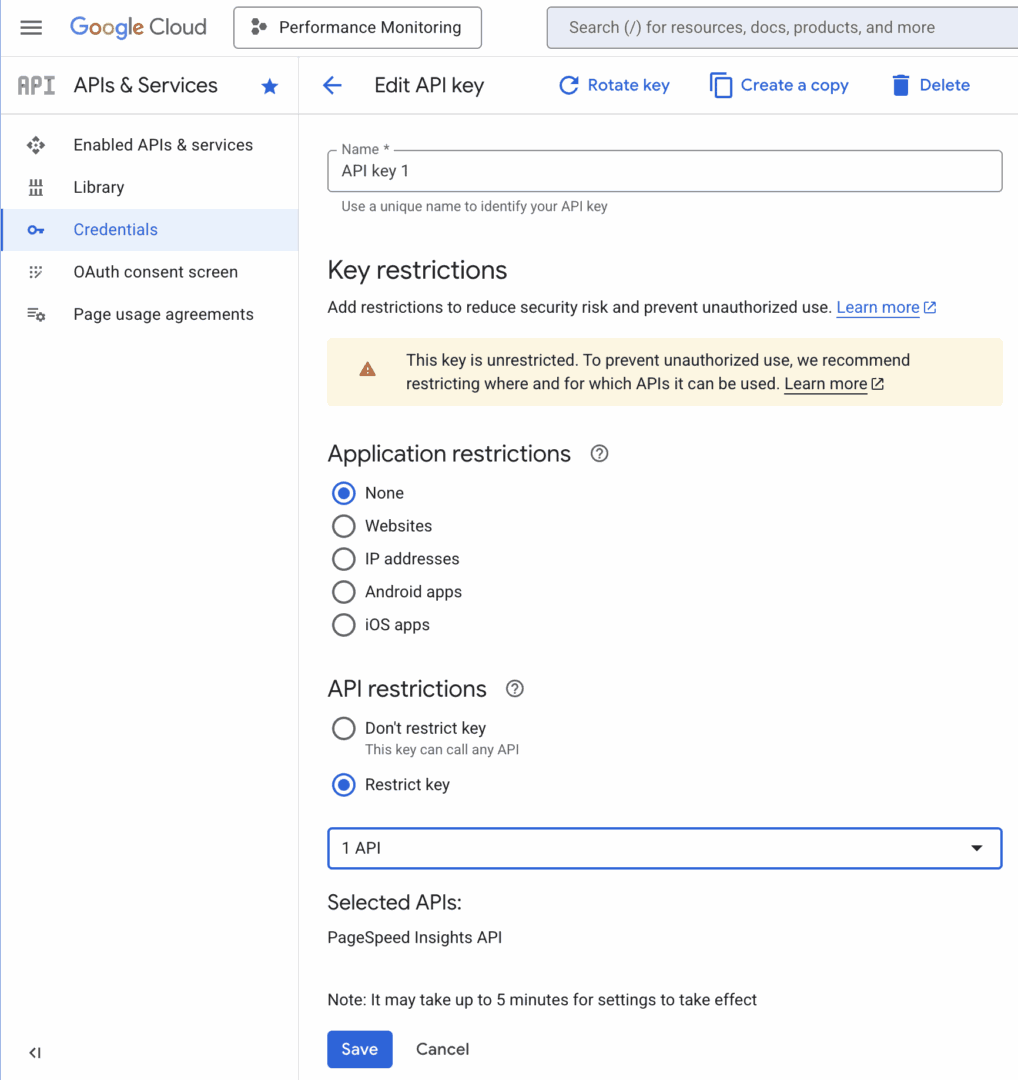Collapse the left sidebar
Viewport: 1018px width, 1080px height.
[34, 1052]
